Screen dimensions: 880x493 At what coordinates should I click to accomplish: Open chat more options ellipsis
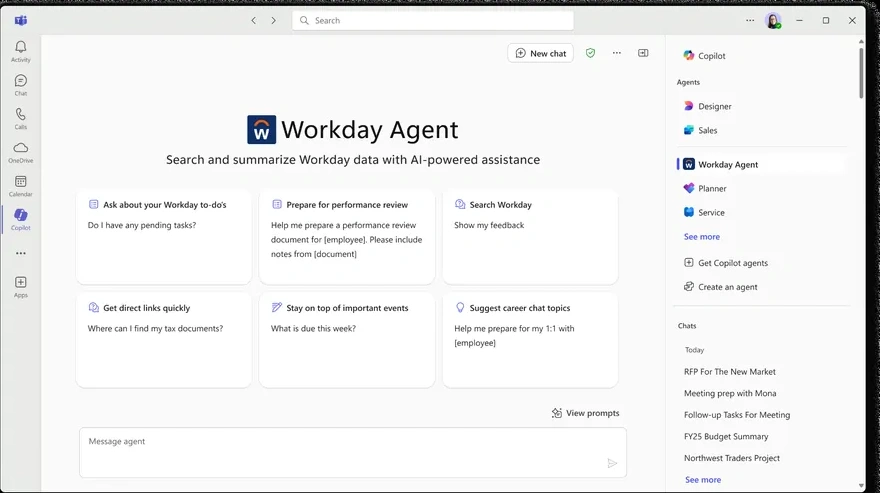pos(617,53)
